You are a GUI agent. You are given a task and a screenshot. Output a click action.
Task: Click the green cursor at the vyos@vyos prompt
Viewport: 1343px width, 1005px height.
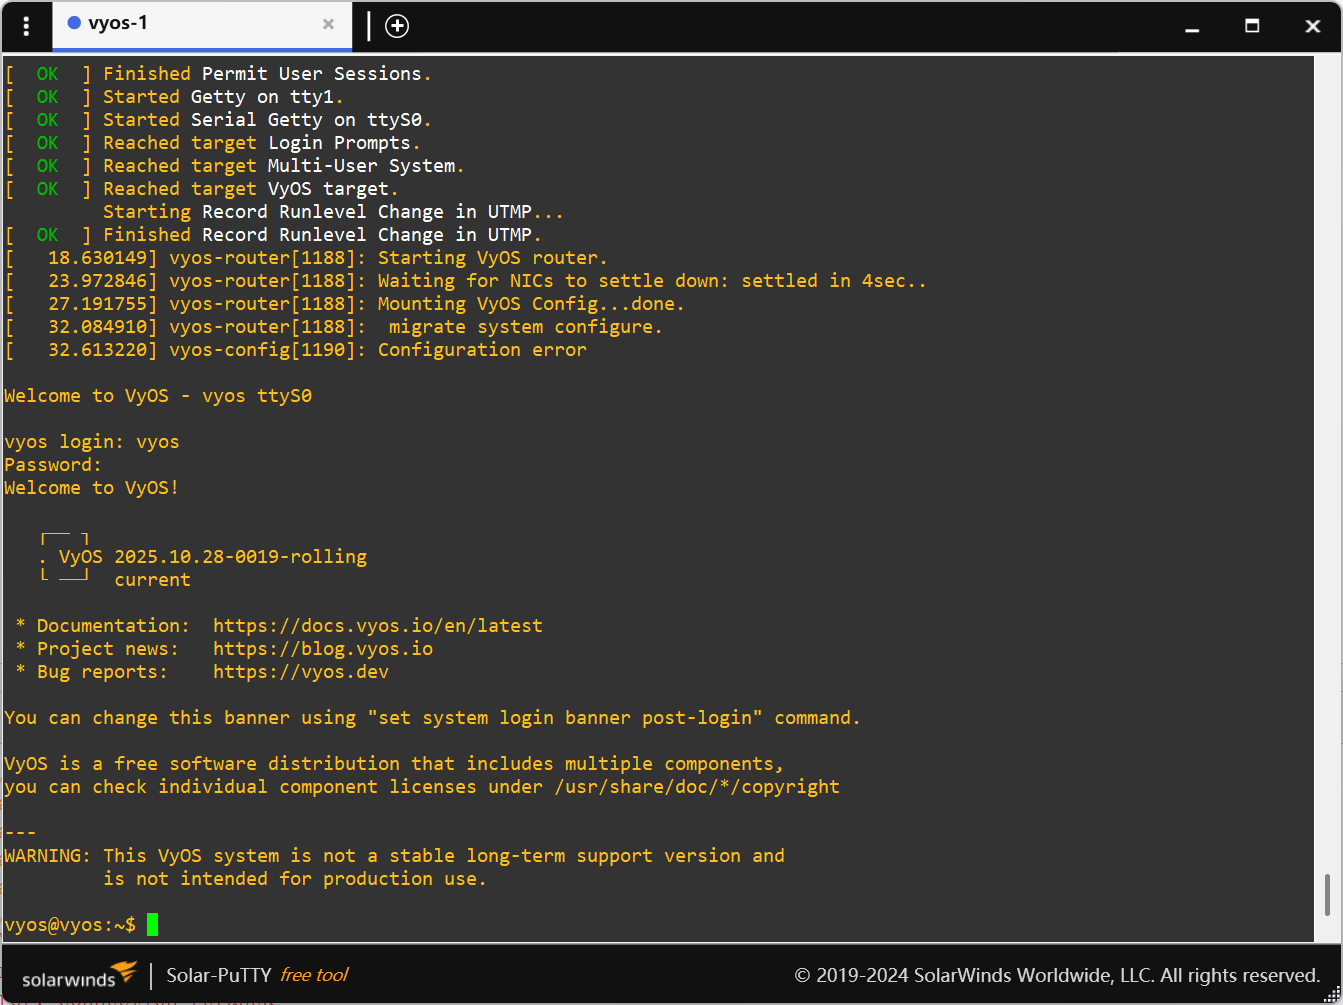pos(152,925)
